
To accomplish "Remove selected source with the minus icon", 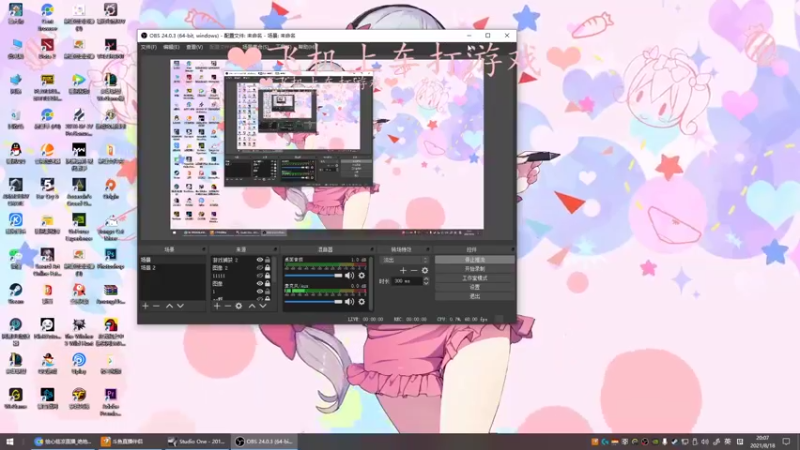I will point(228,306).
